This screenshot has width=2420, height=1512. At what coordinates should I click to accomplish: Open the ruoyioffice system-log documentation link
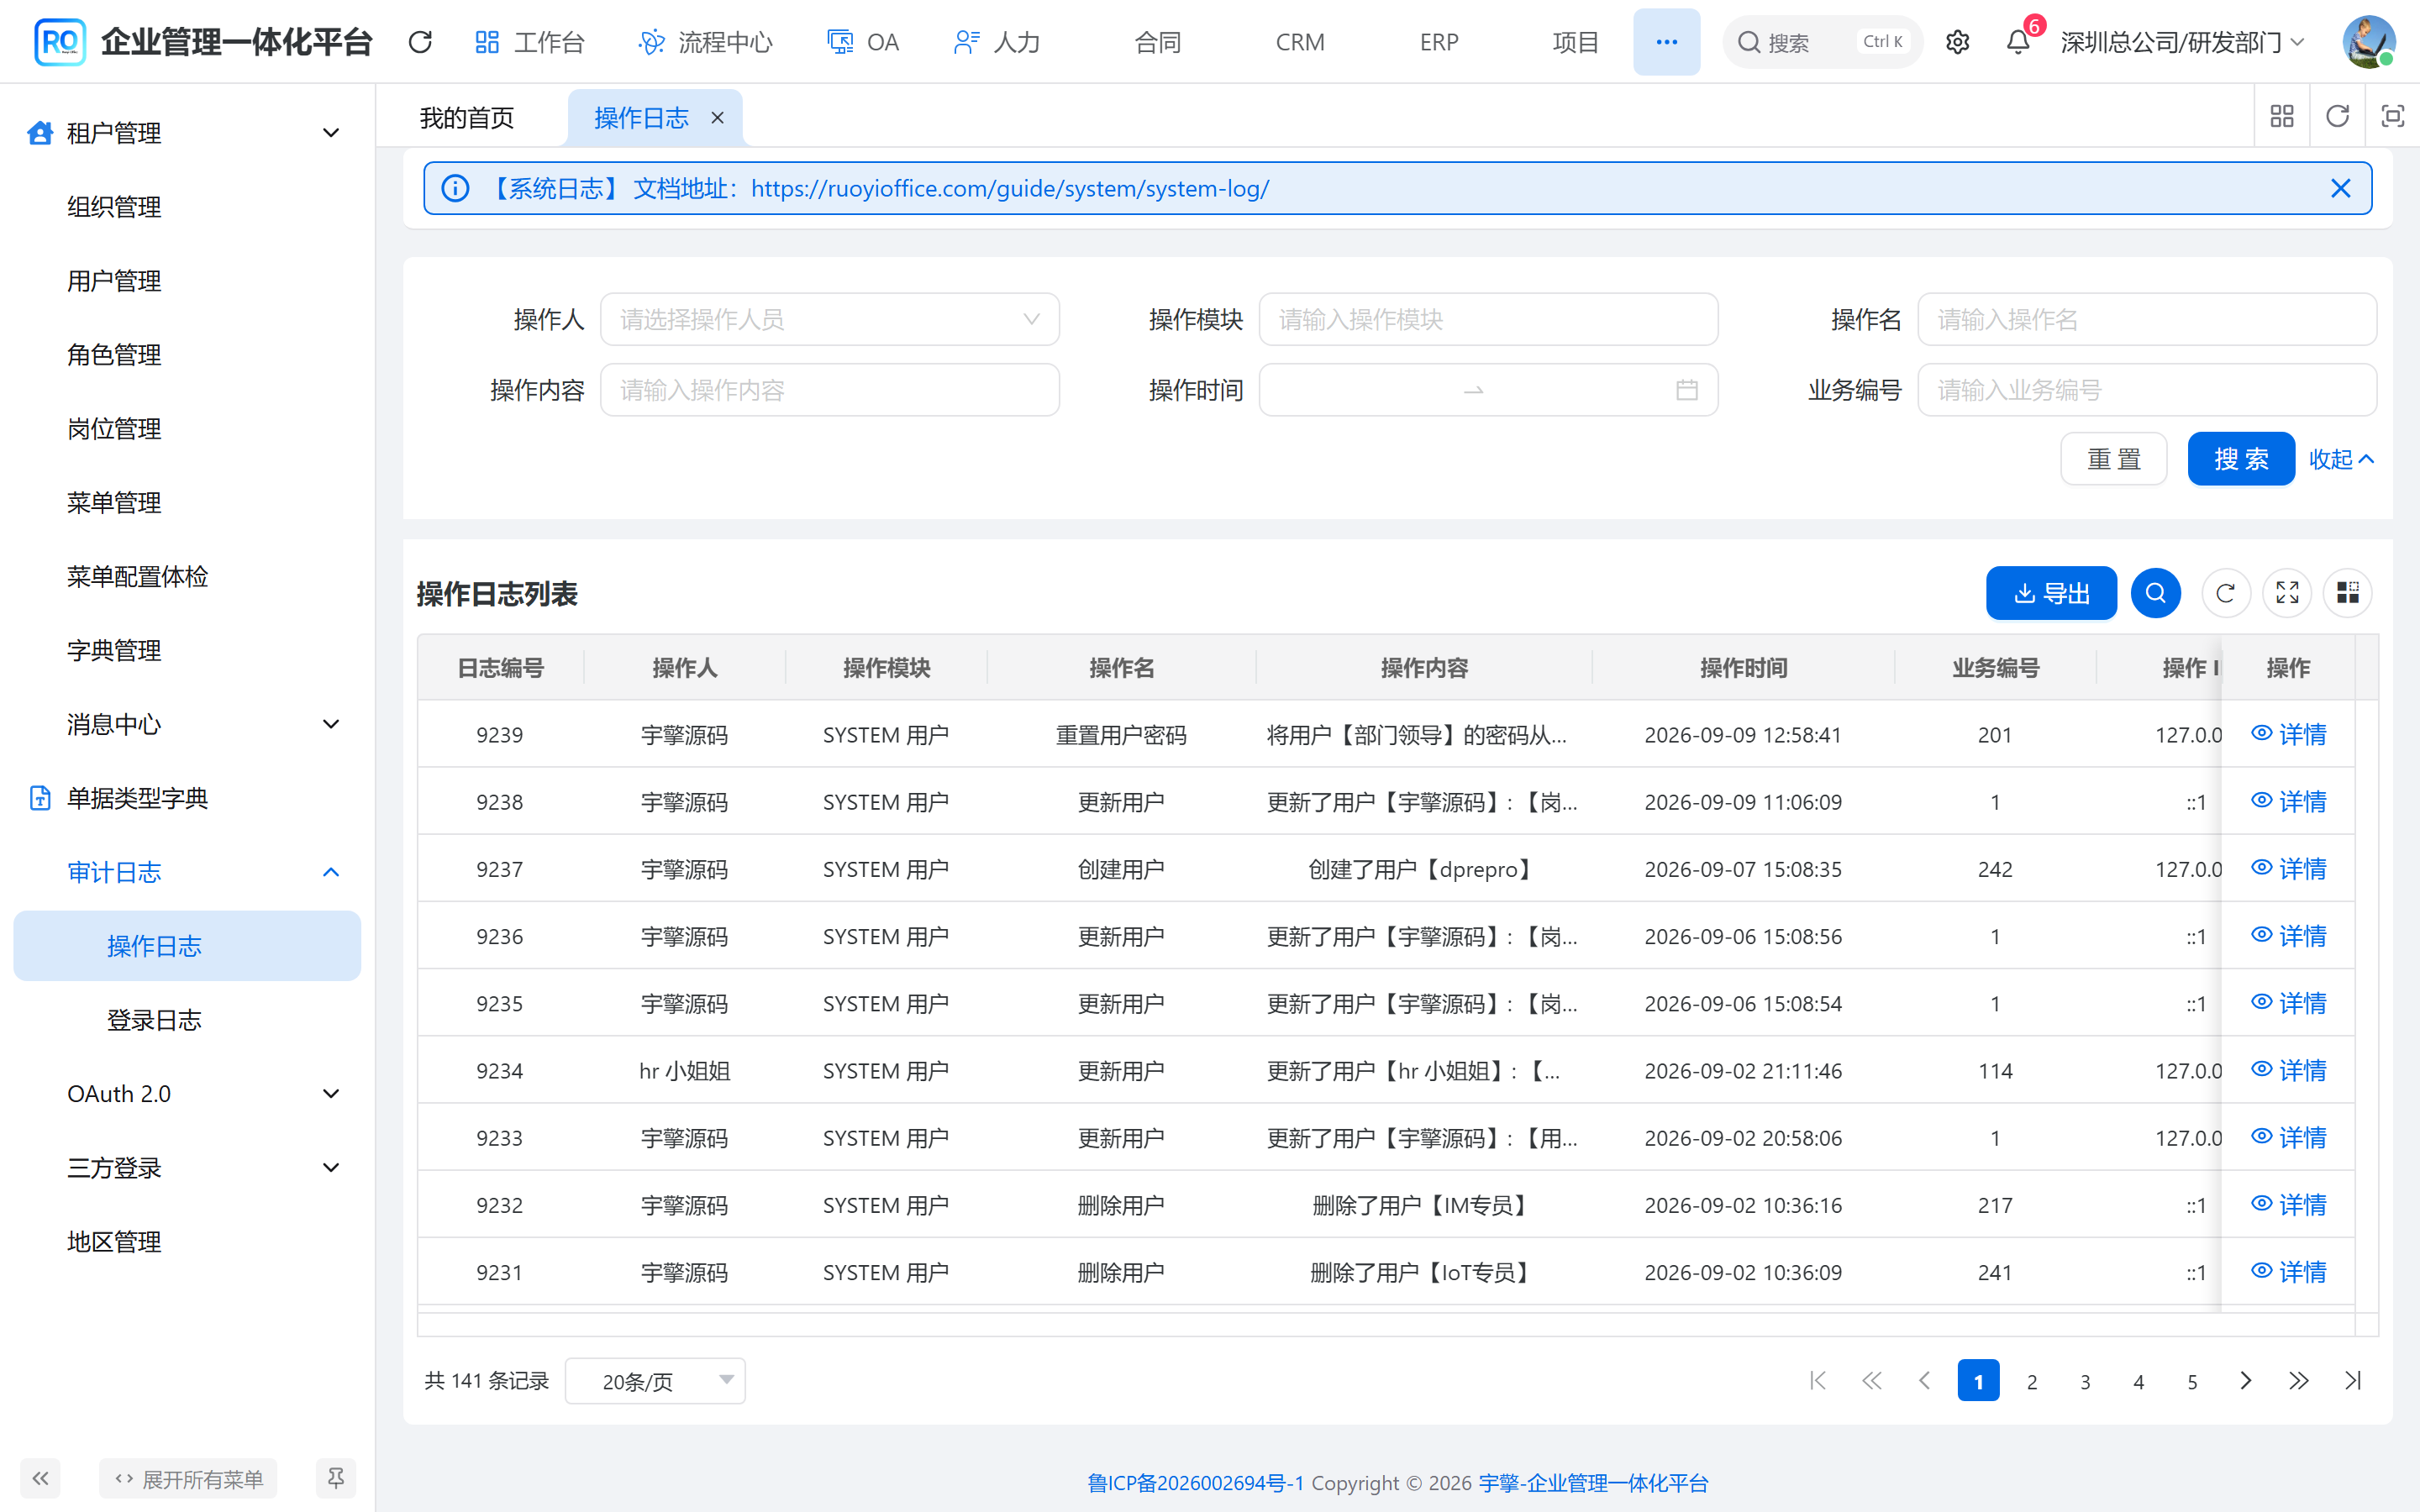point(1009,188)
